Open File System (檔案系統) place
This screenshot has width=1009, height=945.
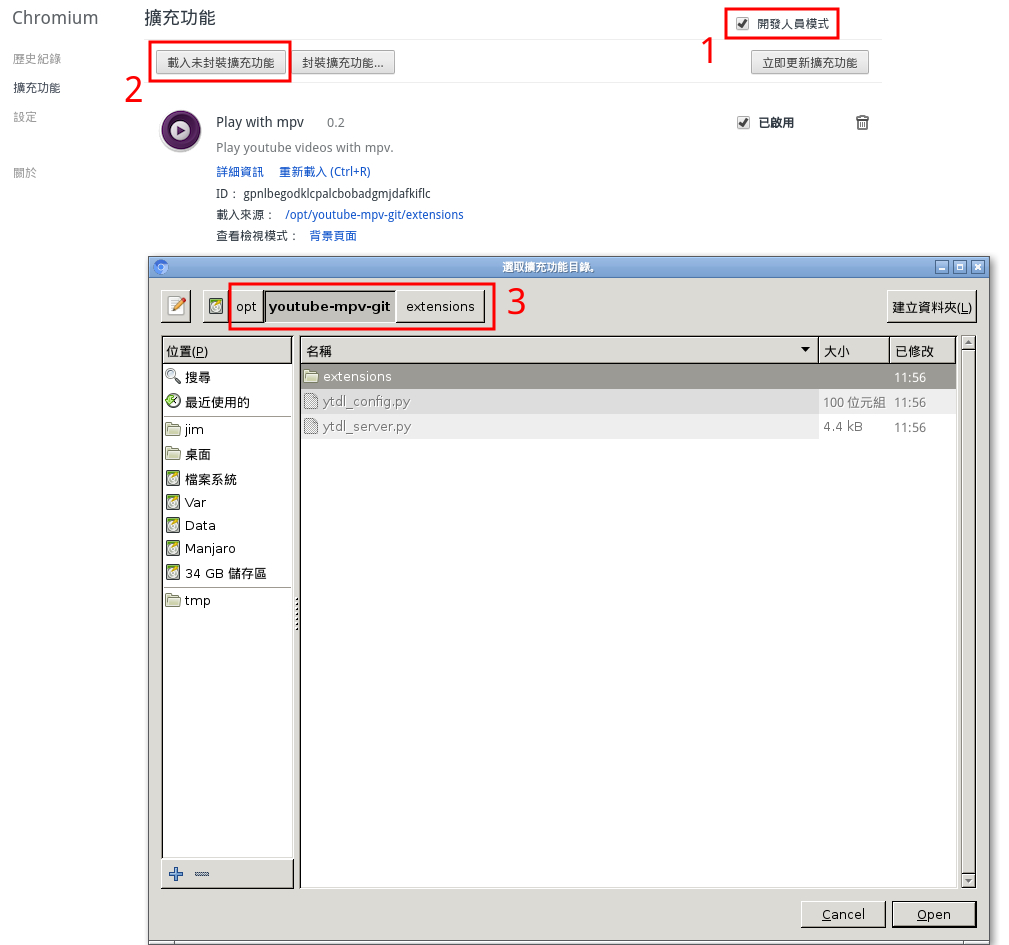click(228, 479)
